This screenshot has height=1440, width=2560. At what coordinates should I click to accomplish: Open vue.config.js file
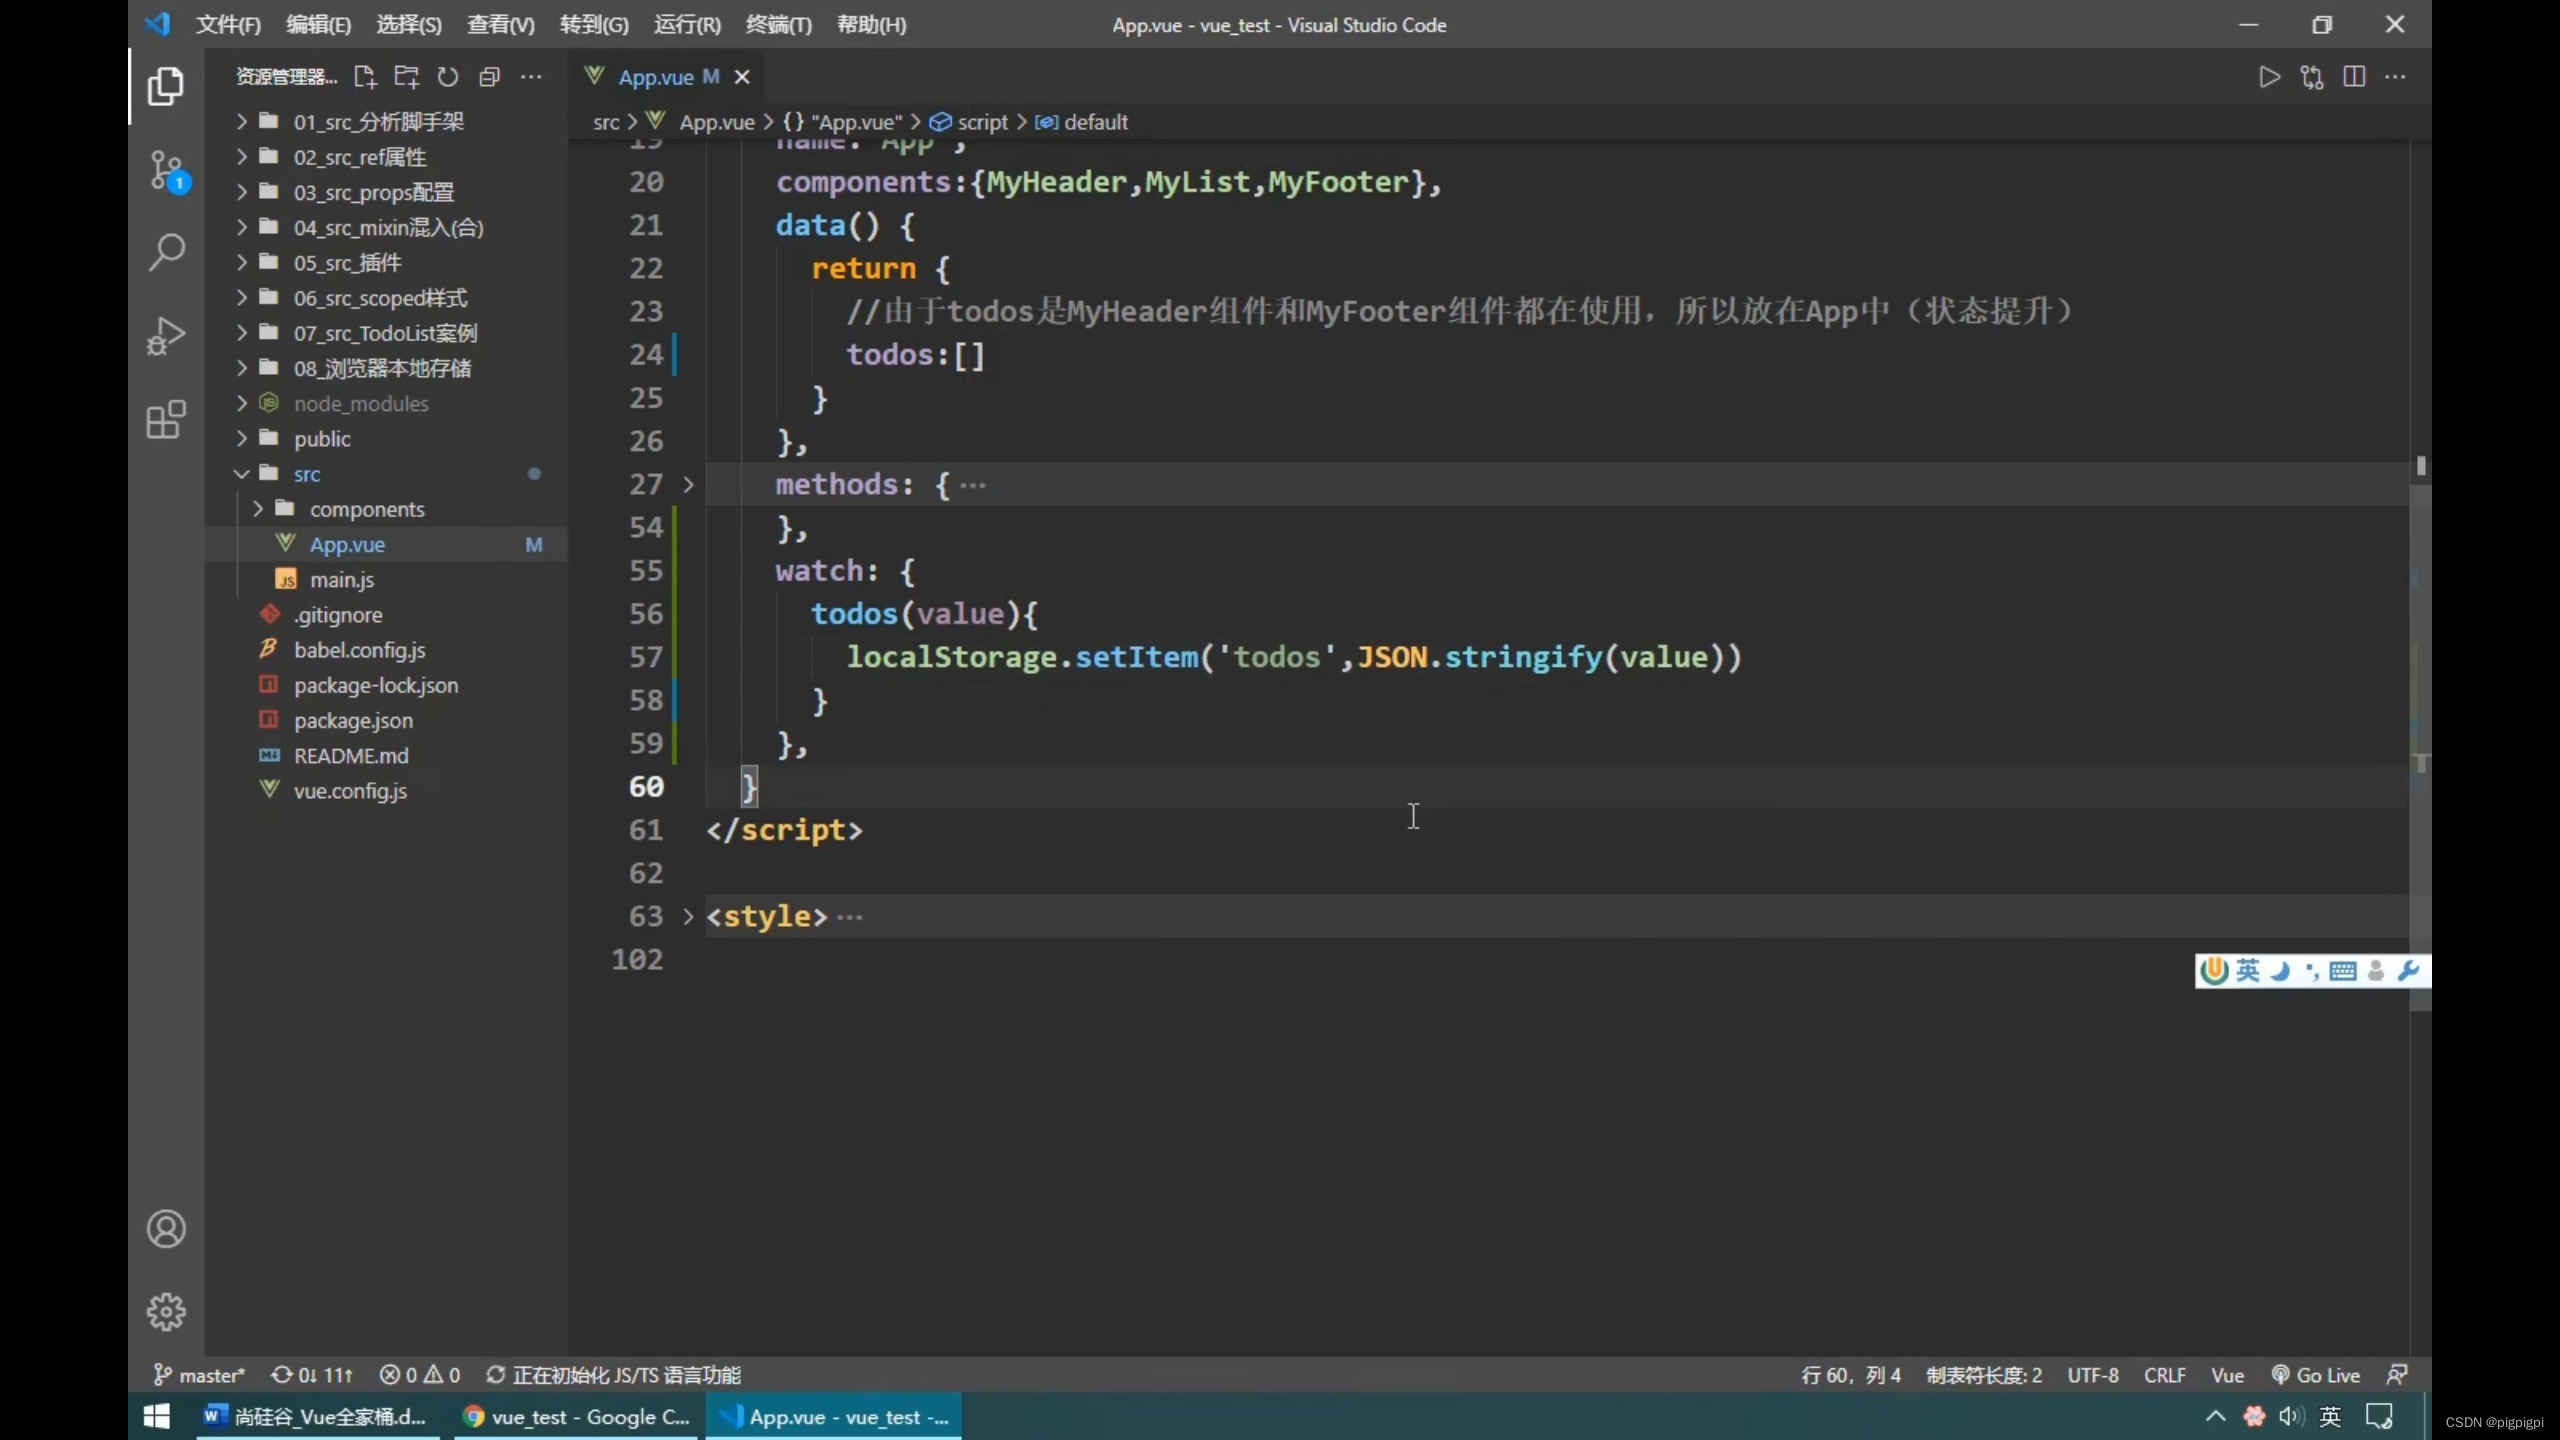(x=386, y=791)
